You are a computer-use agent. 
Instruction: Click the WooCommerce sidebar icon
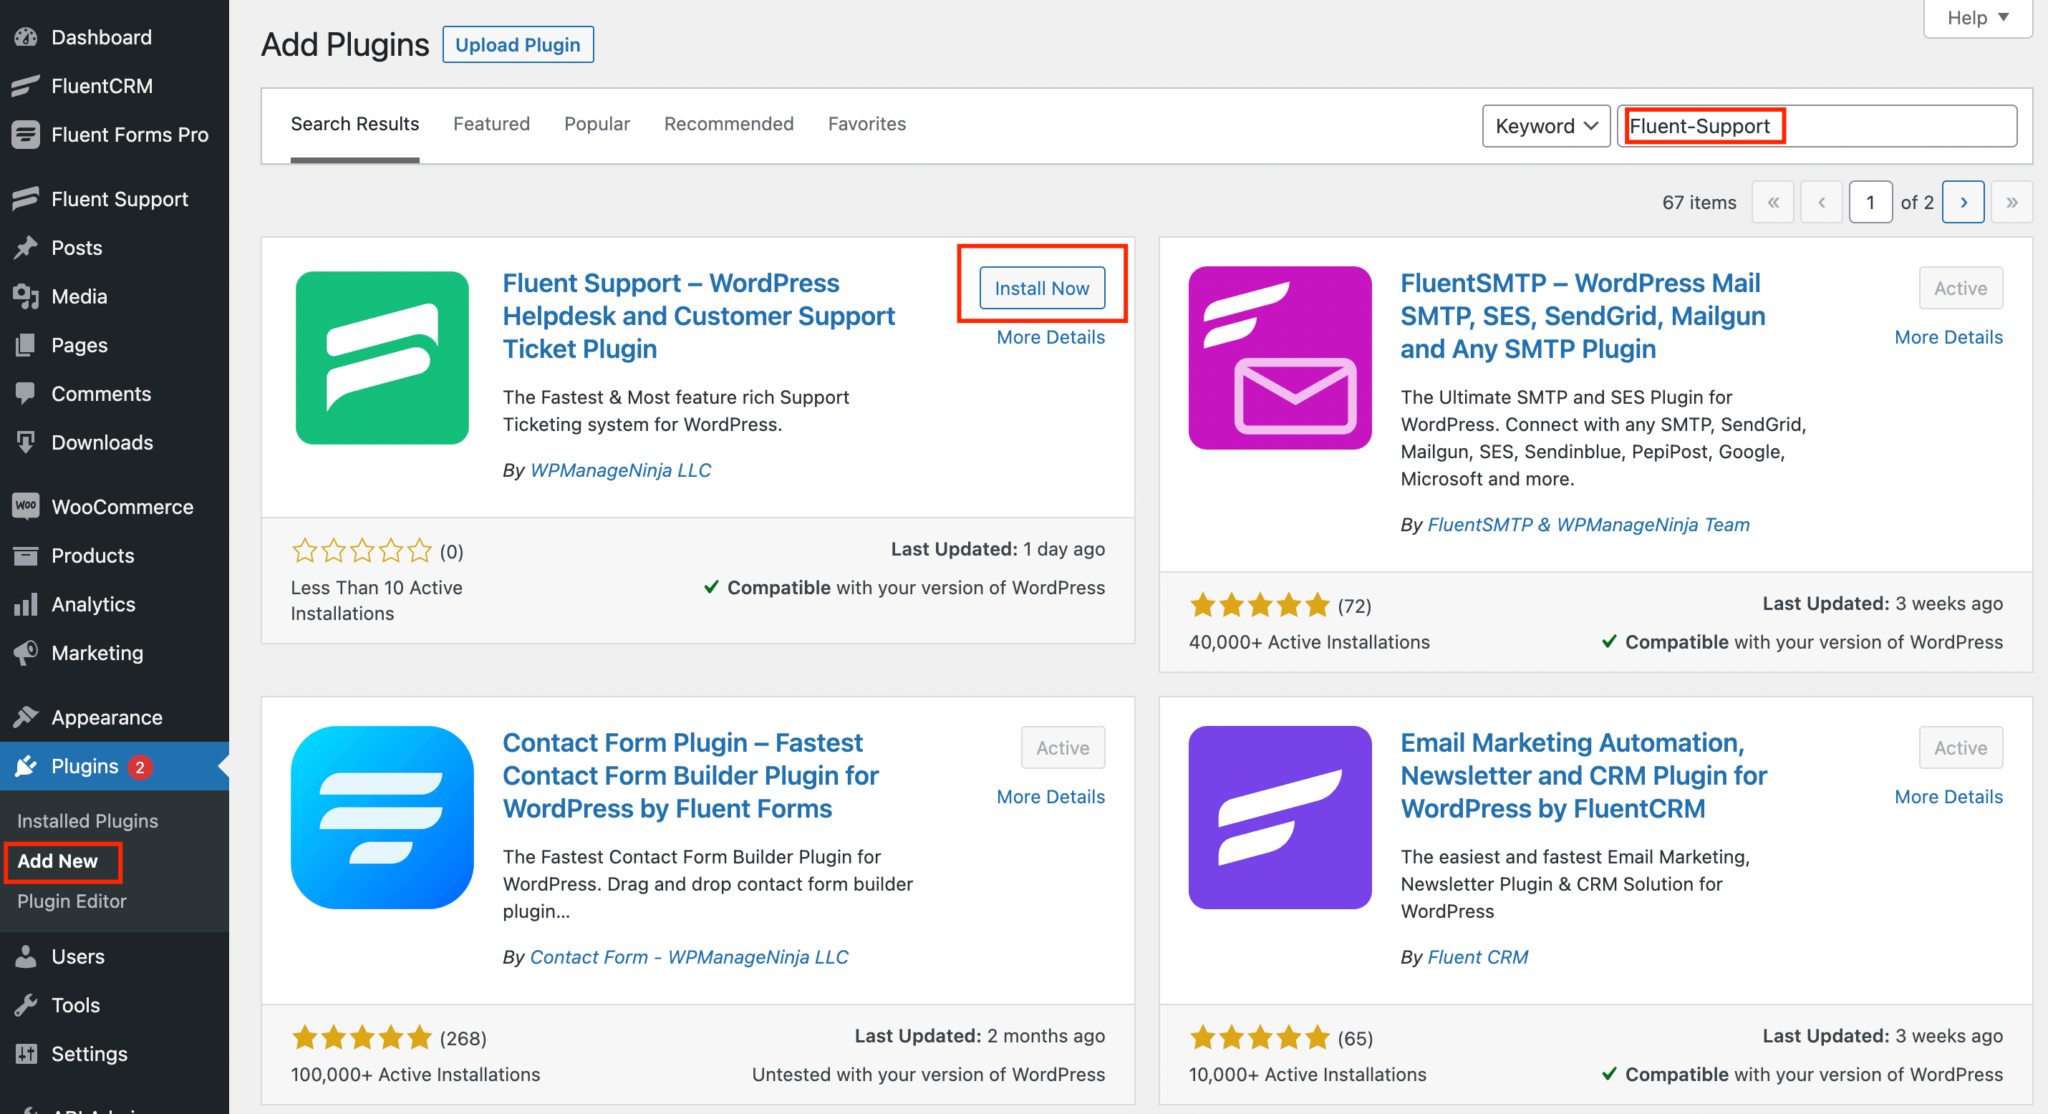click(x=25, y=506)
